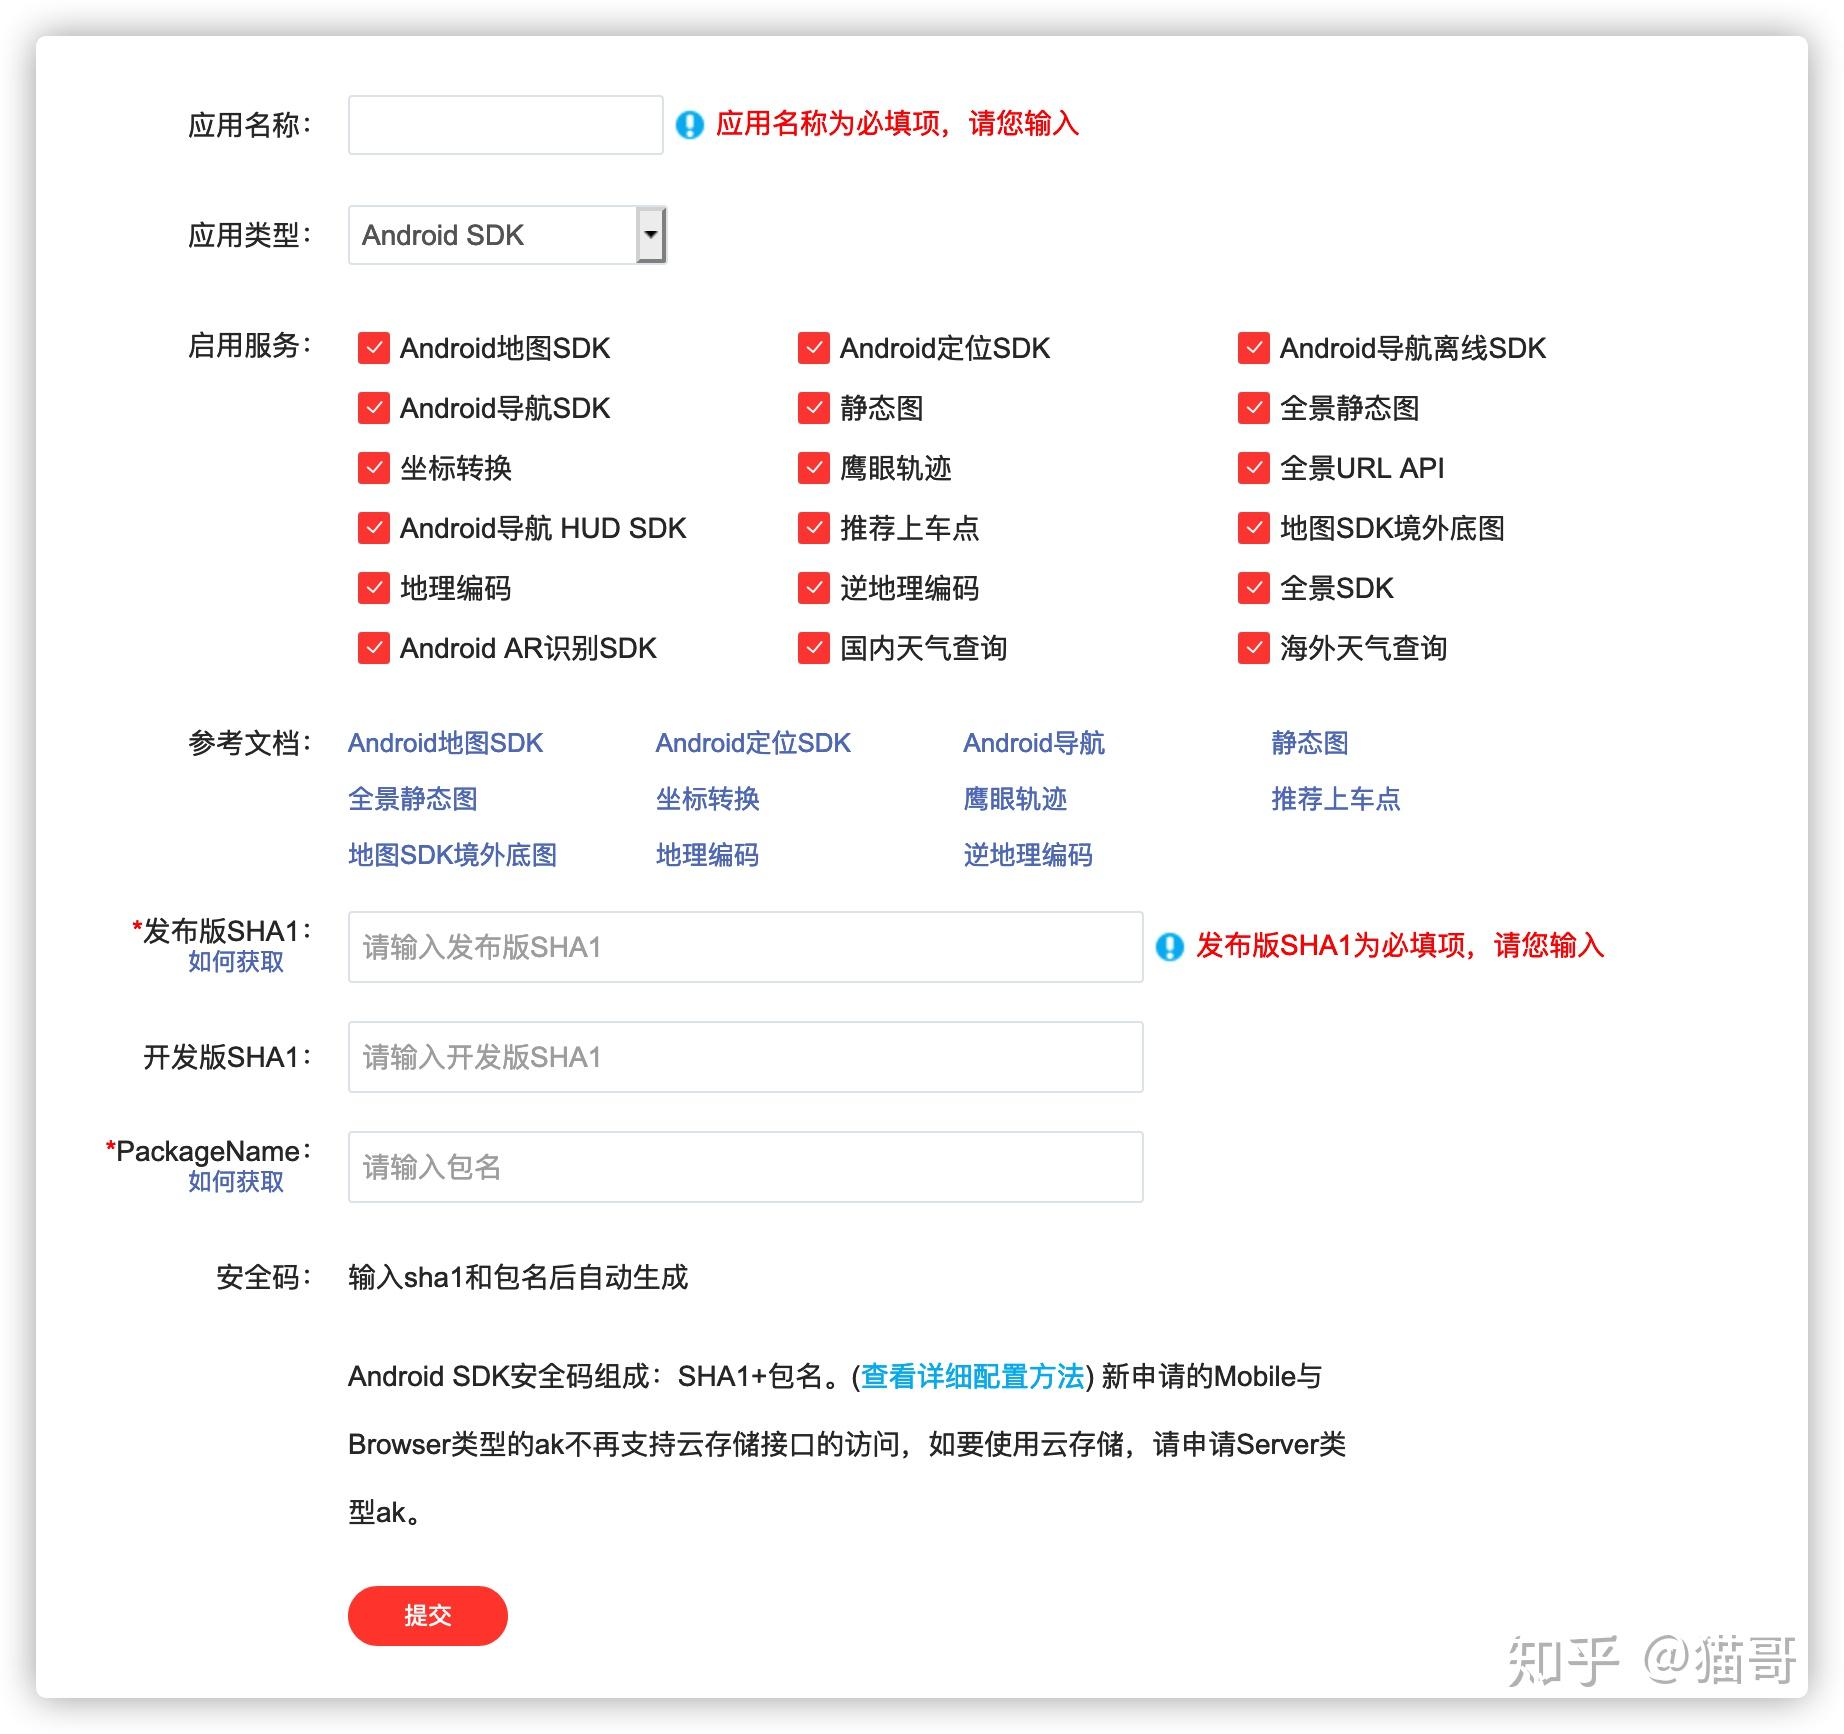Click the 请输入开发版SHA1 input box

[x=744, y=1057]
